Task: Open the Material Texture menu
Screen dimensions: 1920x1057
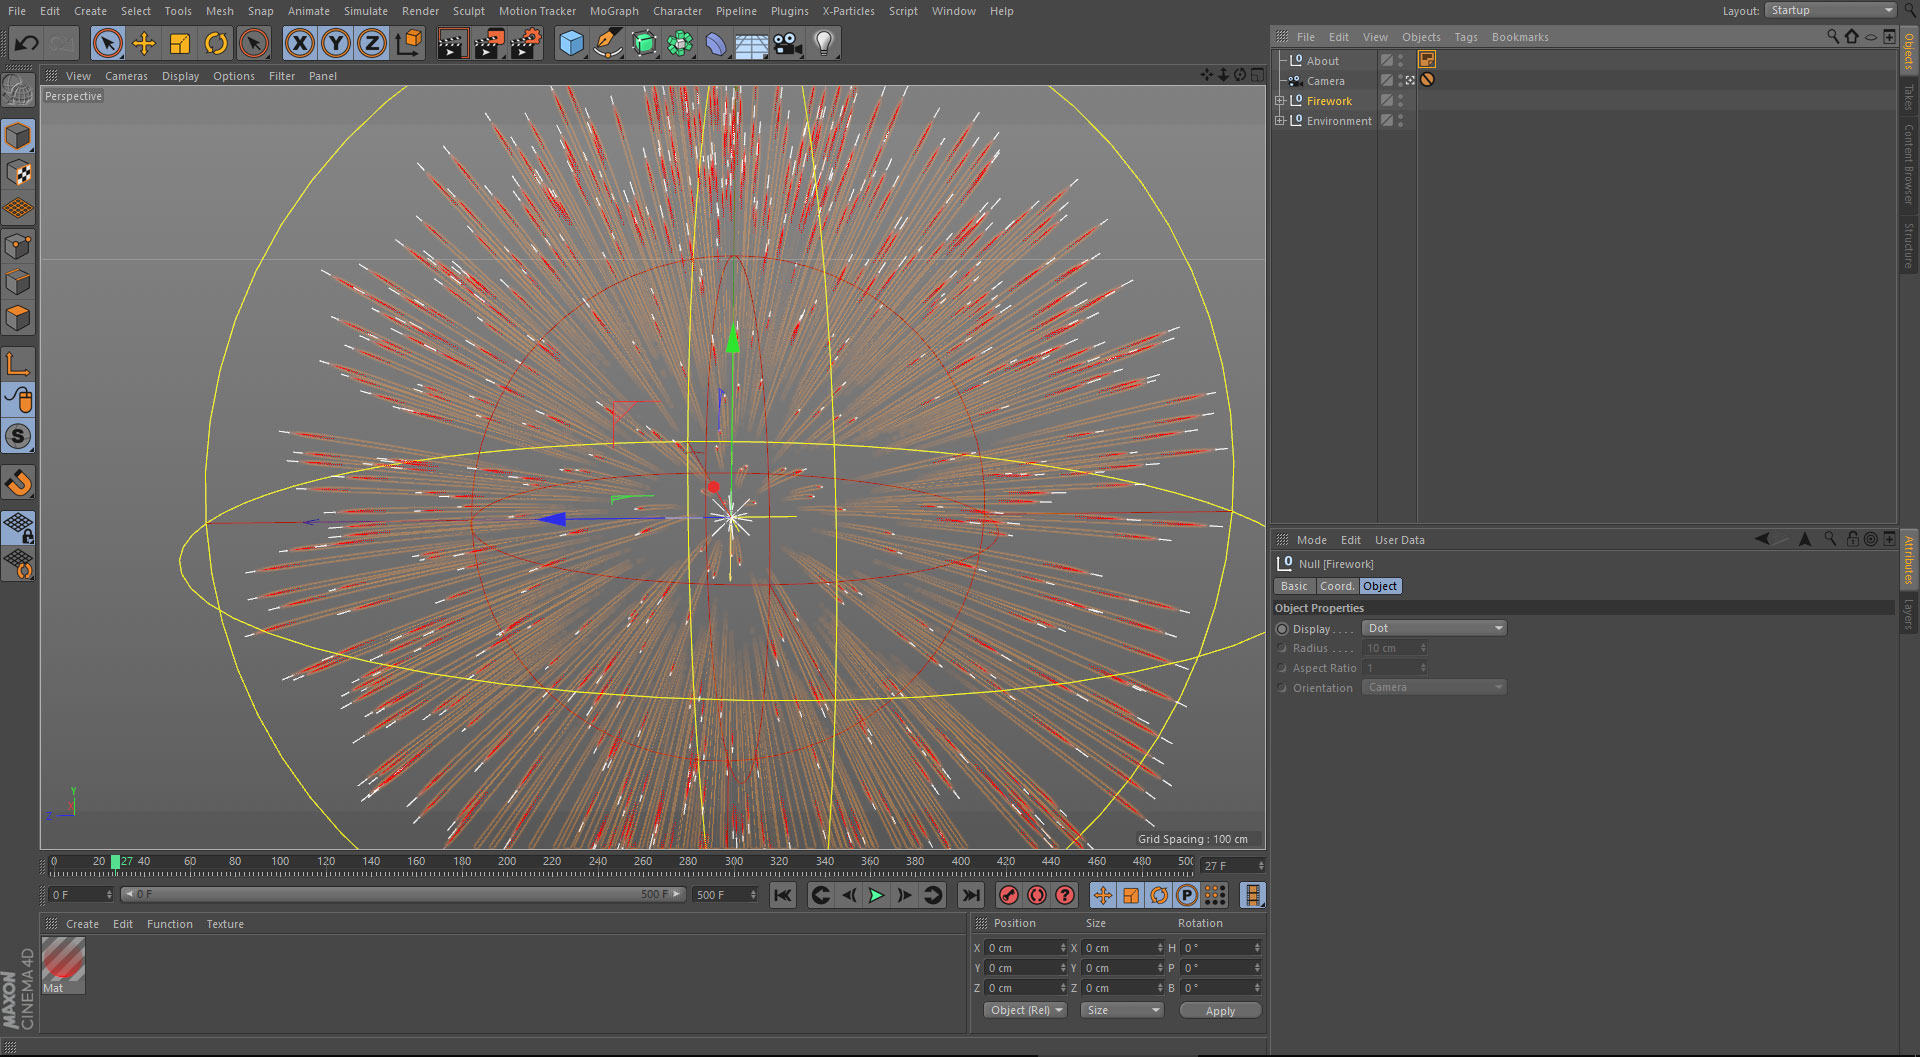Action: pyautogui.click(x=225, y=924)
